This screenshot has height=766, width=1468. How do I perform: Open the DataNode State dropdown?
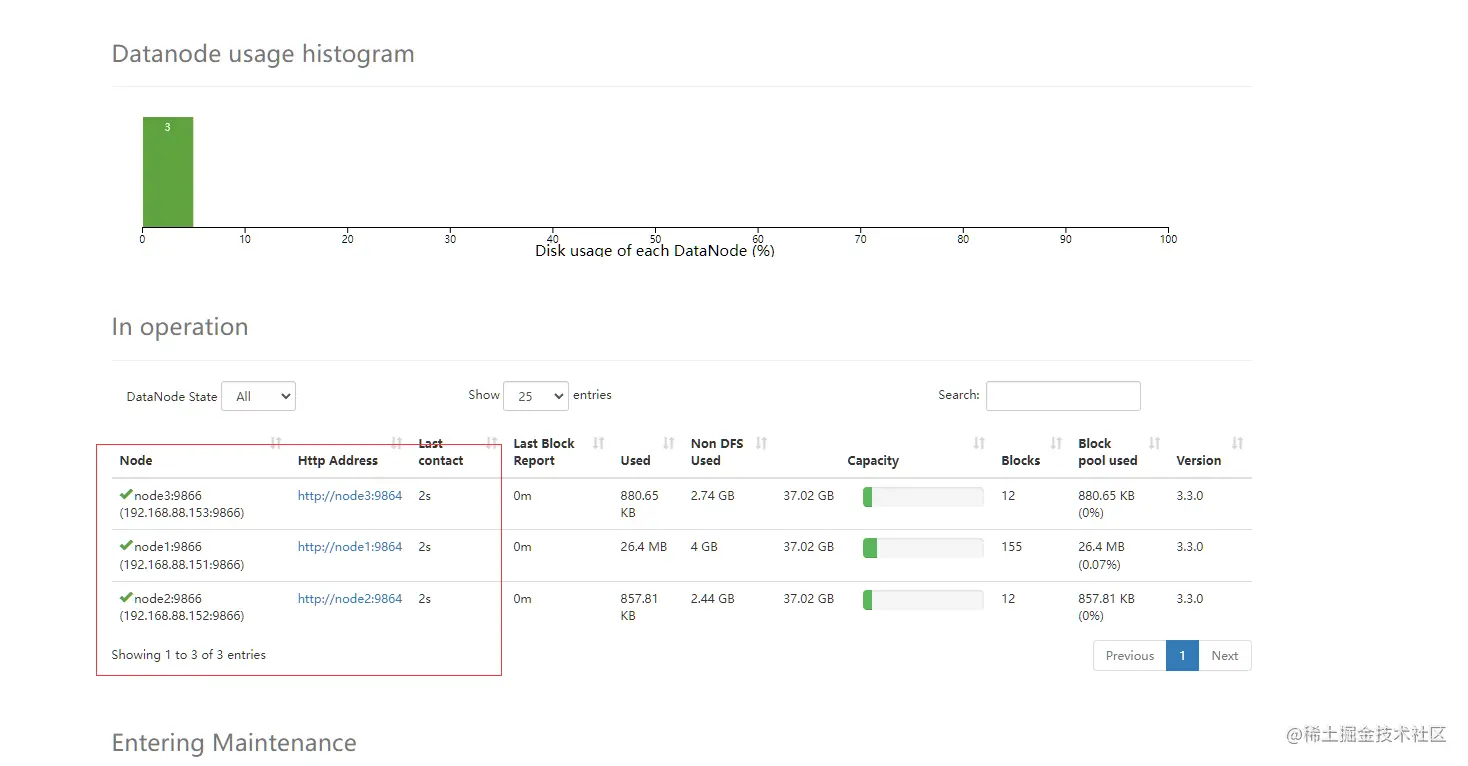(258, 396)
